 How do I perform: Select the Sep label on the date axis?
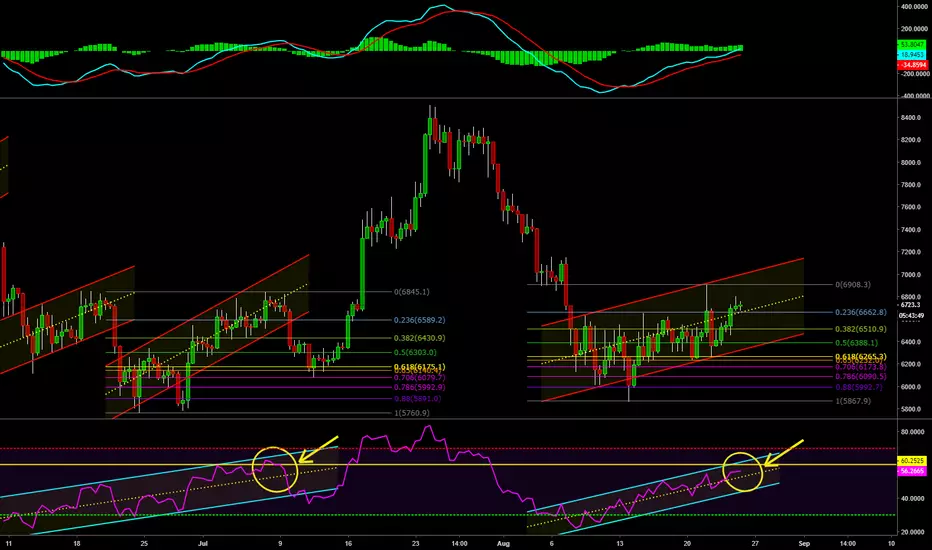click(x=804, y=543)
